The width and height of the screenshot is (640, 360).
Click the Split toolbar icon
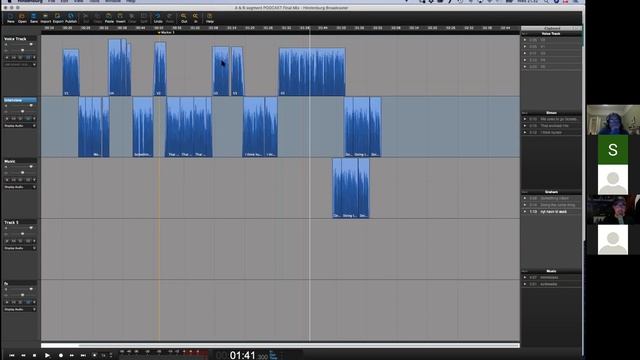tap(144, 18)
